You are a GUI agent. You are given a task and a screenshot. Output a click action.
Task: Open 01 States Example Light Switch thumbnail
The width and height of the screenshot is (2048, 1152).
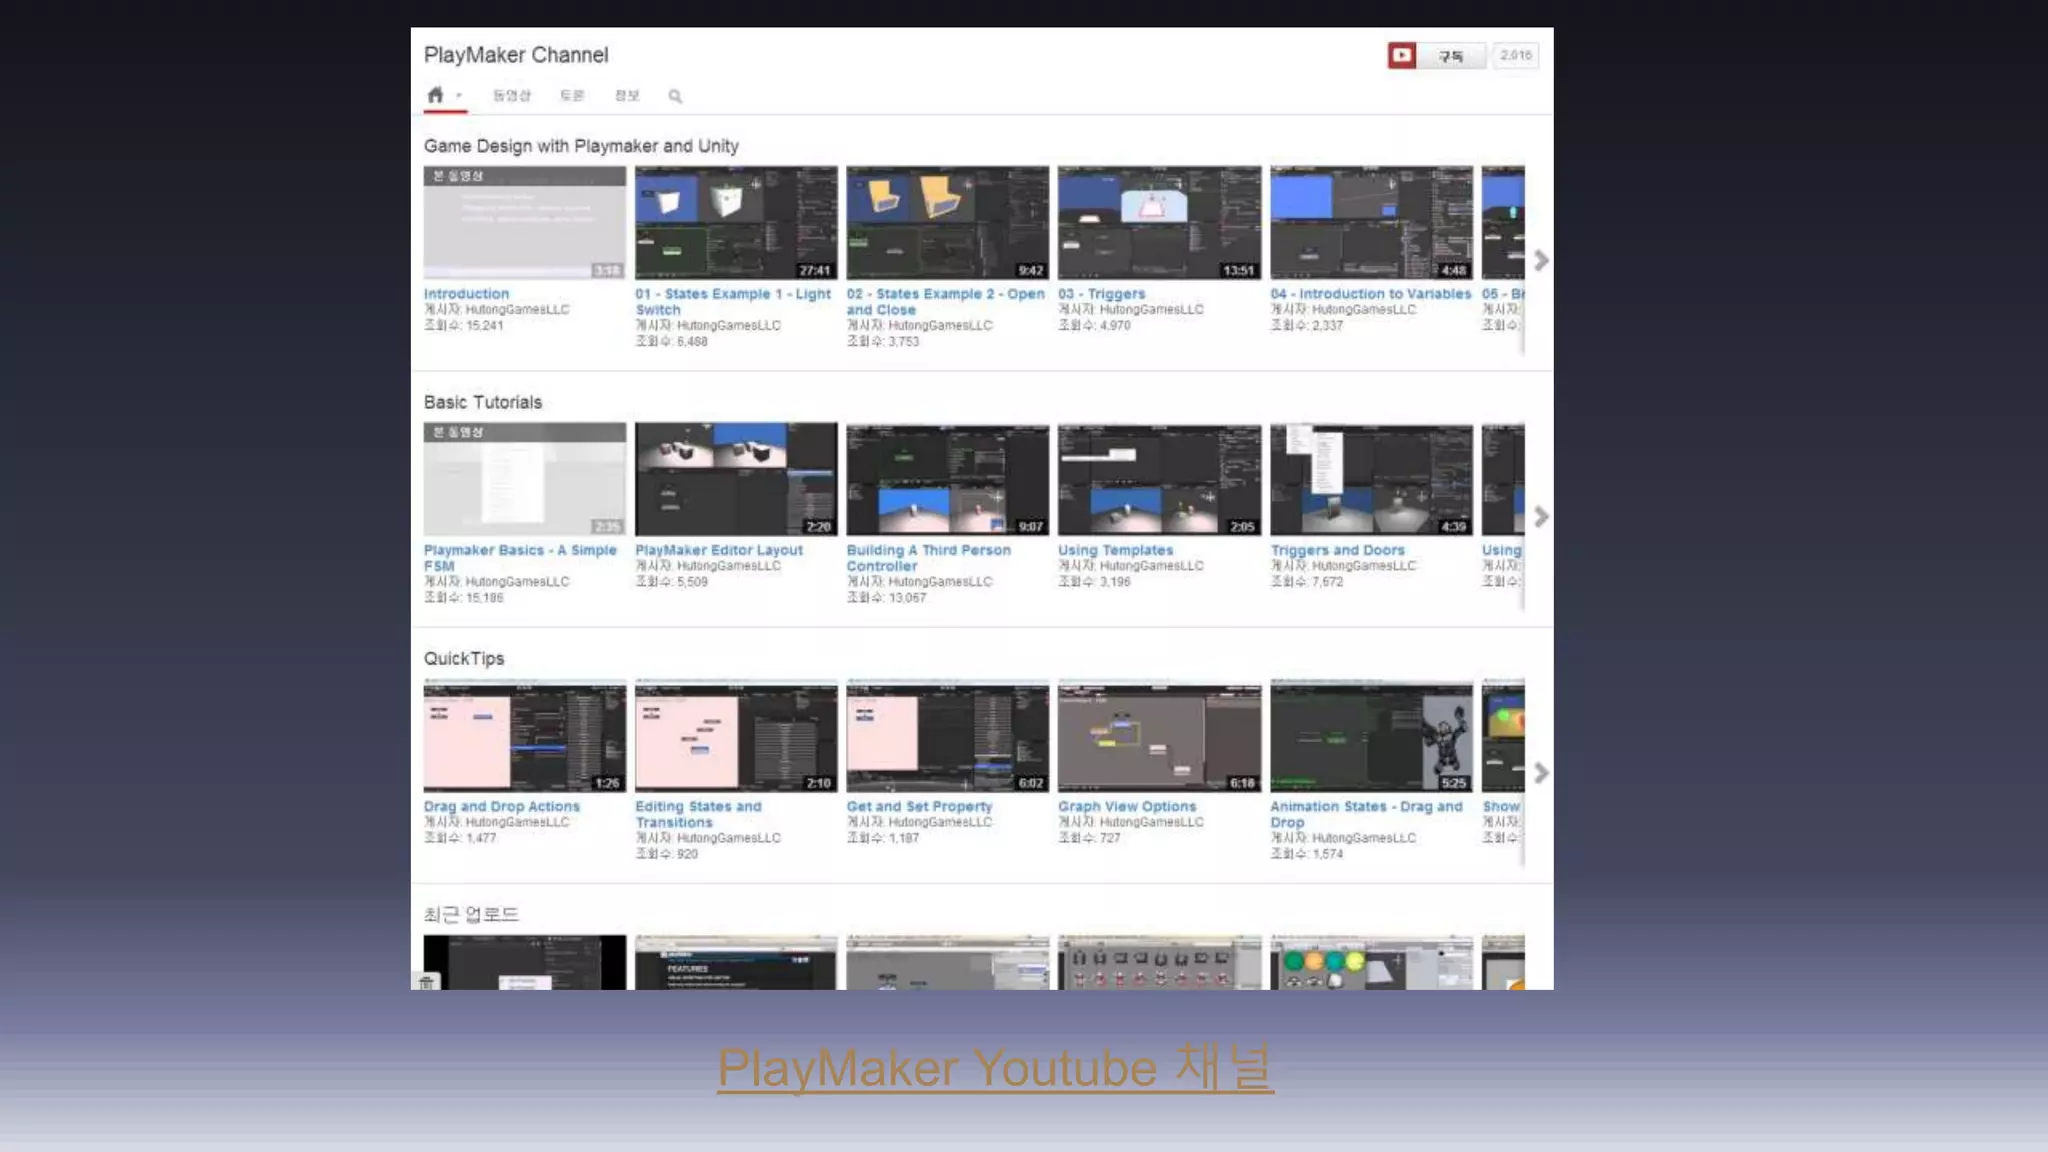click(x=736, y=223)
